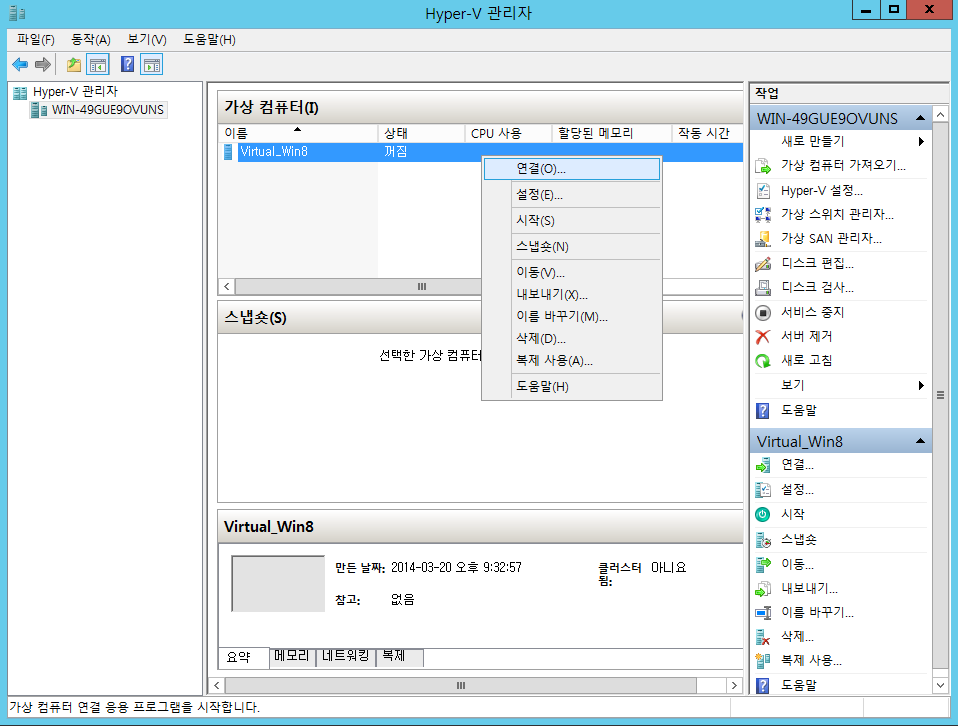Click the Up one level folder icon
The width and height of the screenshot is (958, 726).
coord(74,64)
